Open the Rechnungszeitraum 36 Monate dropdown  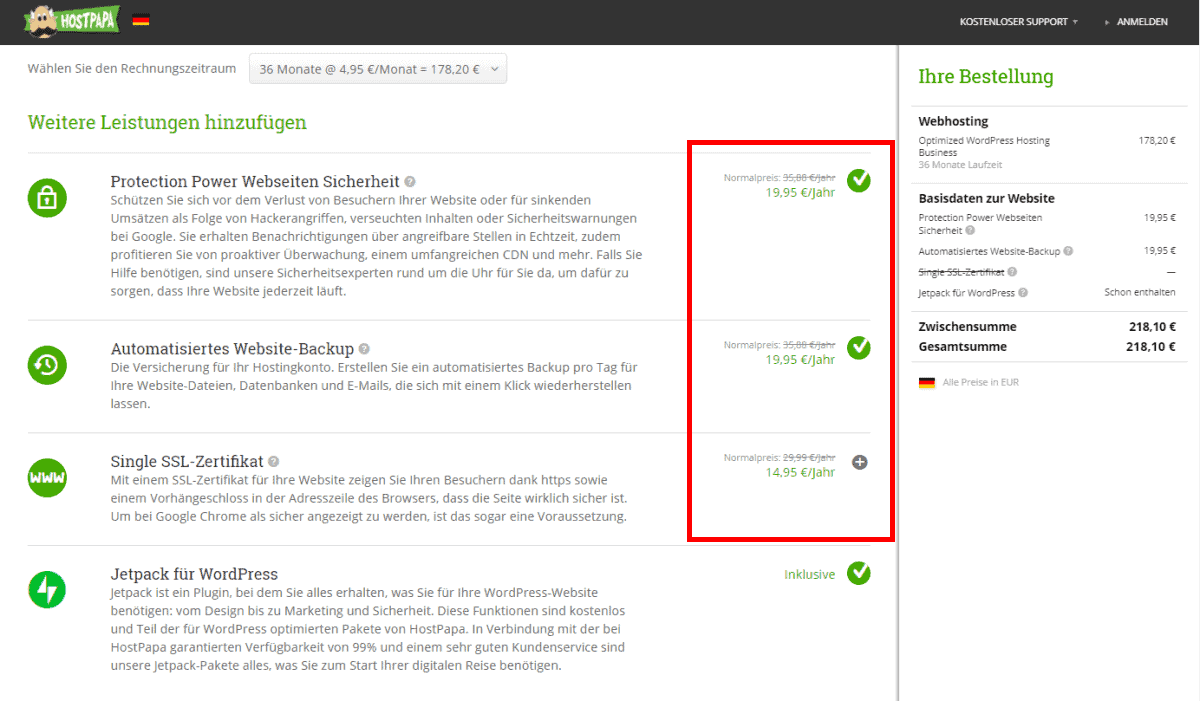378,70
